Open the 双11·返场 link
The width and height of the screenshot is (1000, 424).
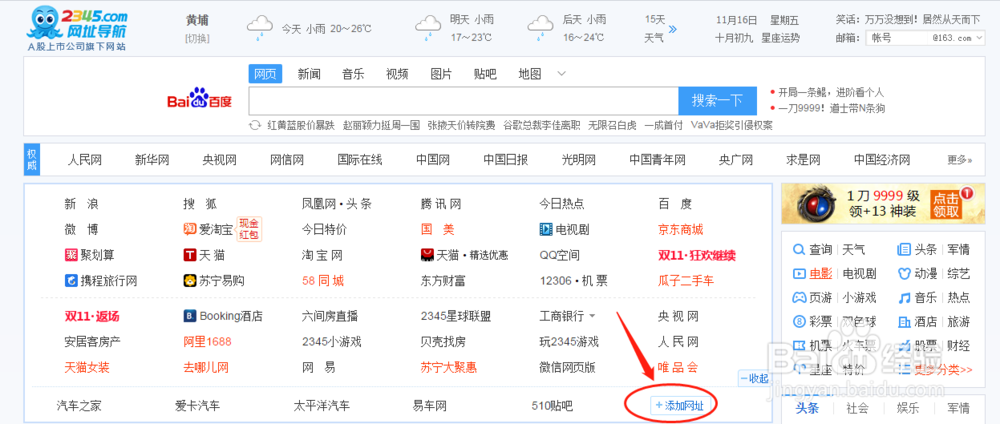92,316
